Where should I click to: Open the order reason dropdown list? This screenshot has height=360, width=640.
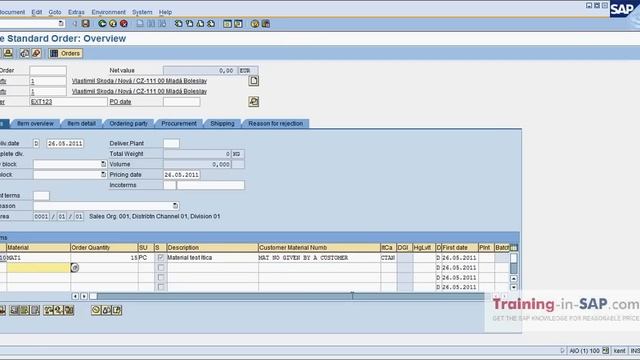tap(175, 206)
